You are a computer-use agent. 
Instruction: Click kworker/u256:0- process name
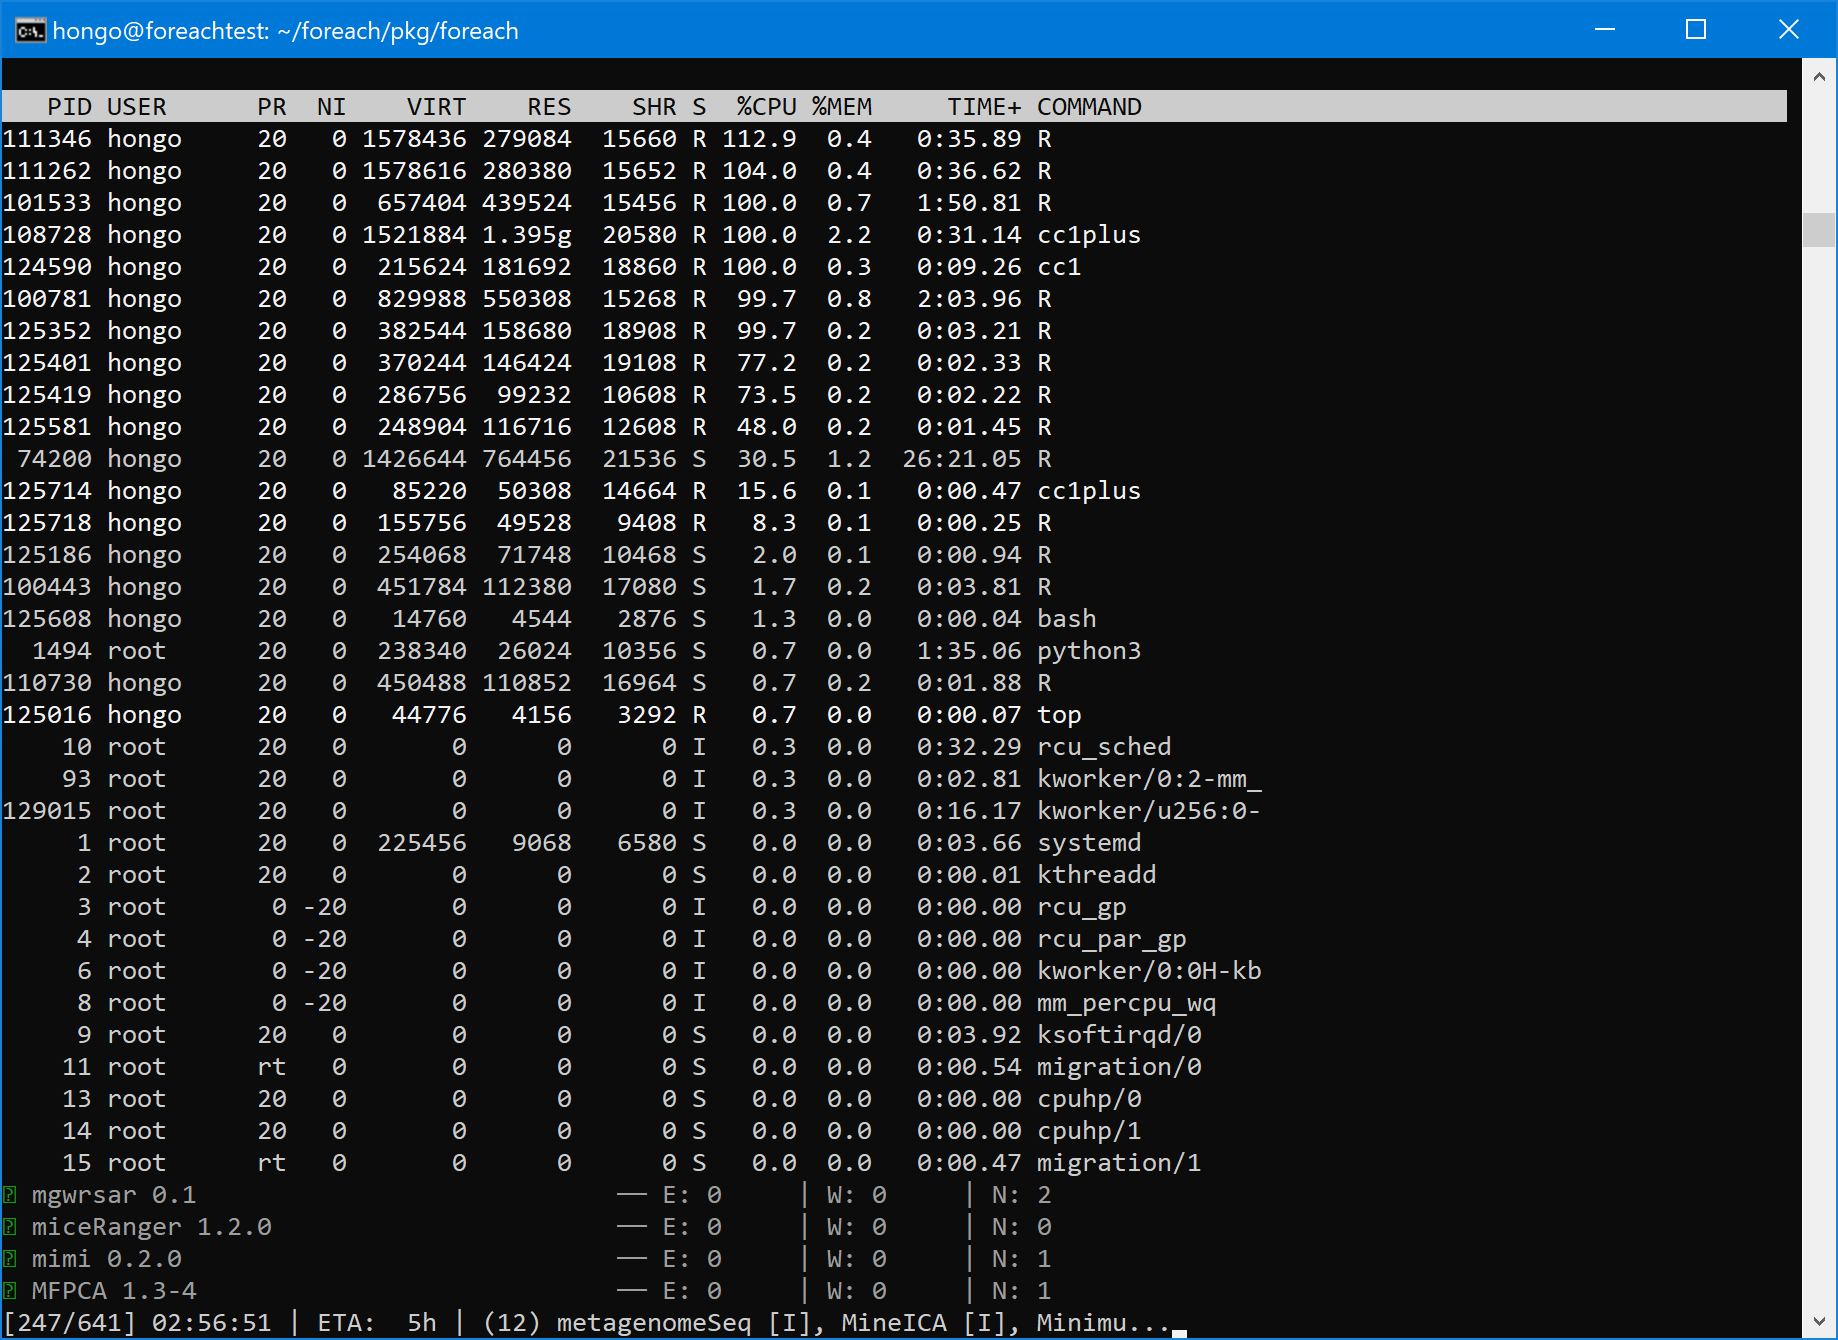tap(1148, 811)
